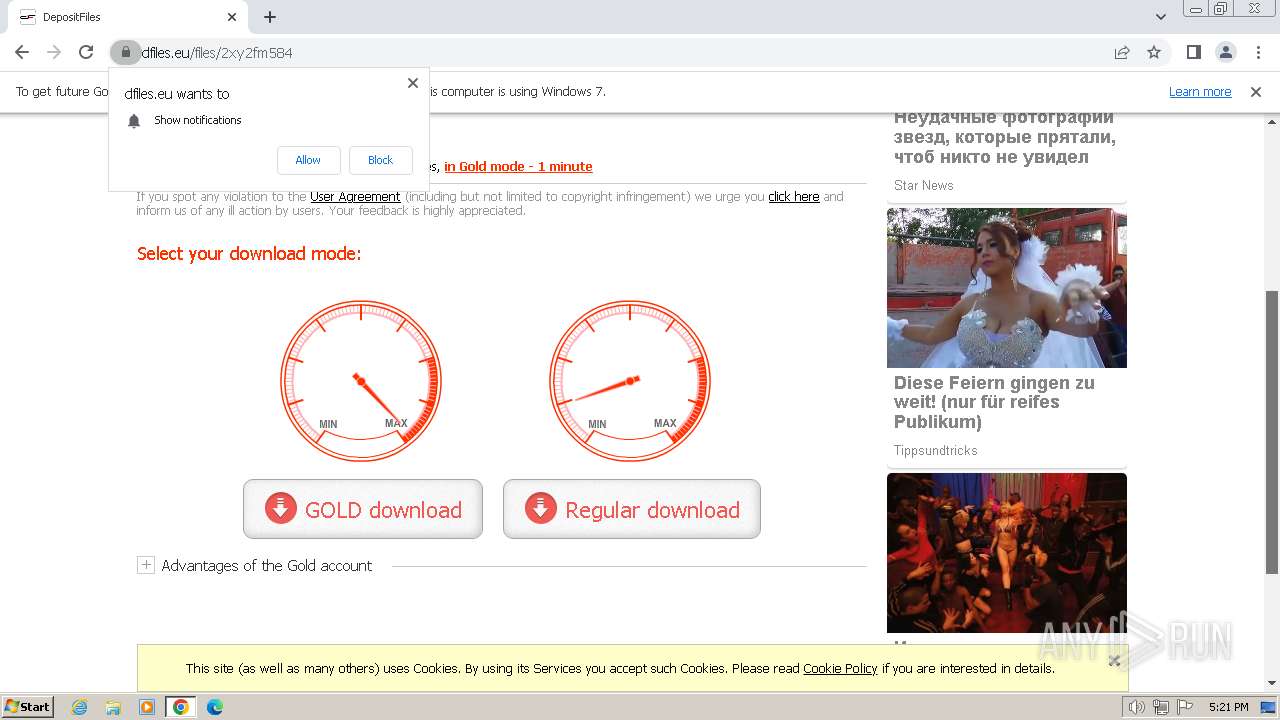
Task: Open the Windows Start menu
Action: click(28, 706)
